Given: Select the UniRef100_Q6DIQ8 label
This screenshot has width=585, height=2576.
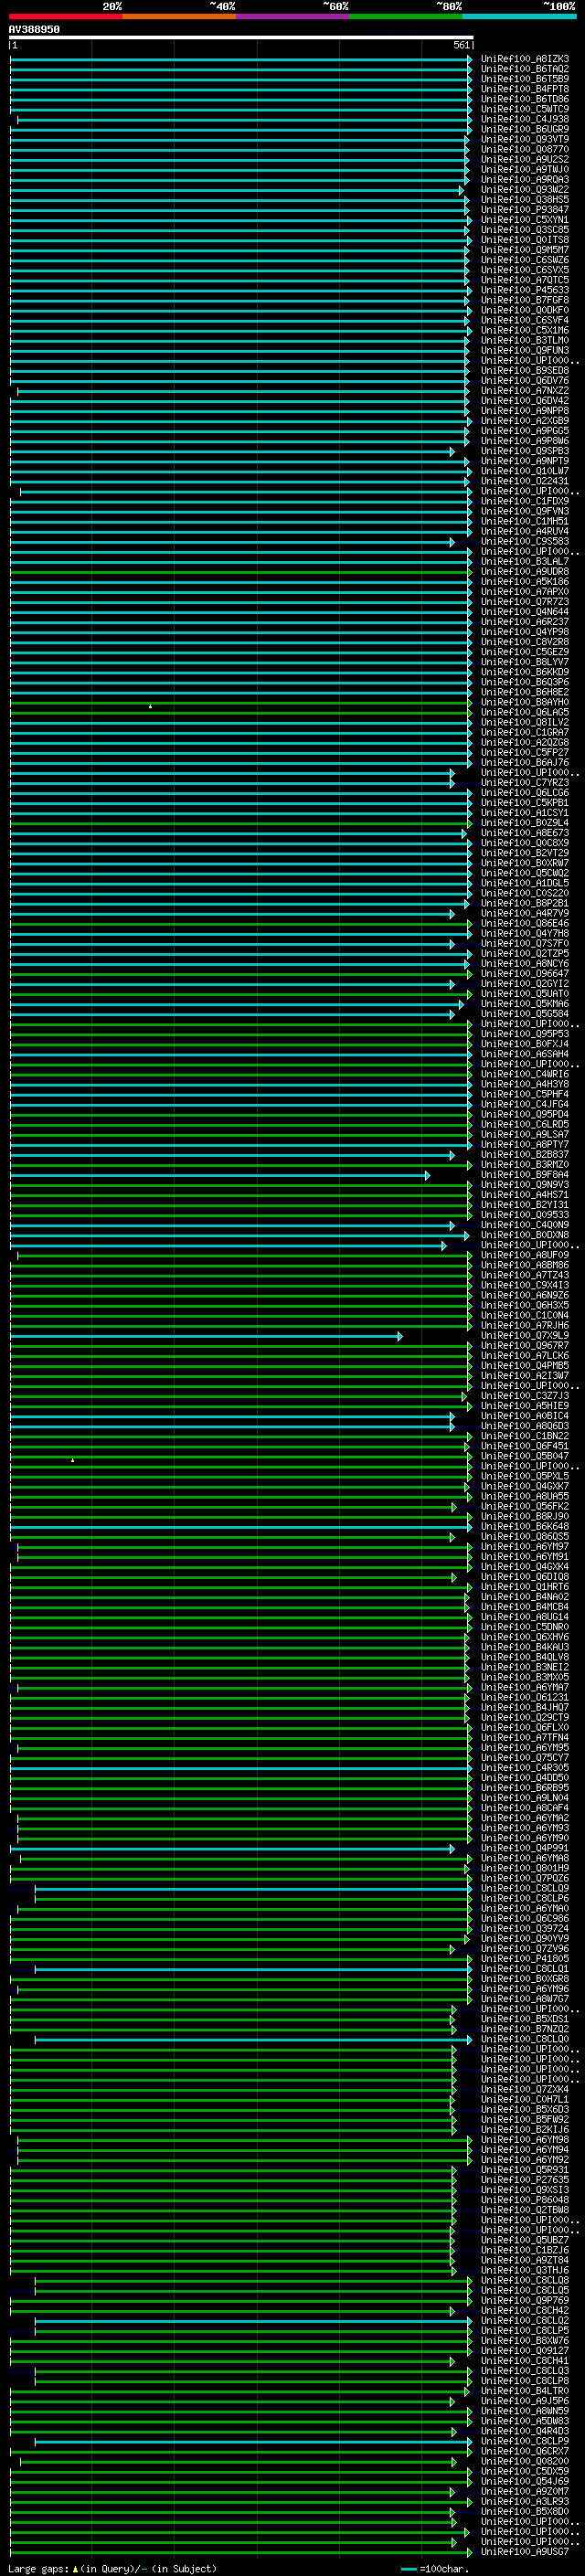Looking at the screenshot, I should 525,1576.
